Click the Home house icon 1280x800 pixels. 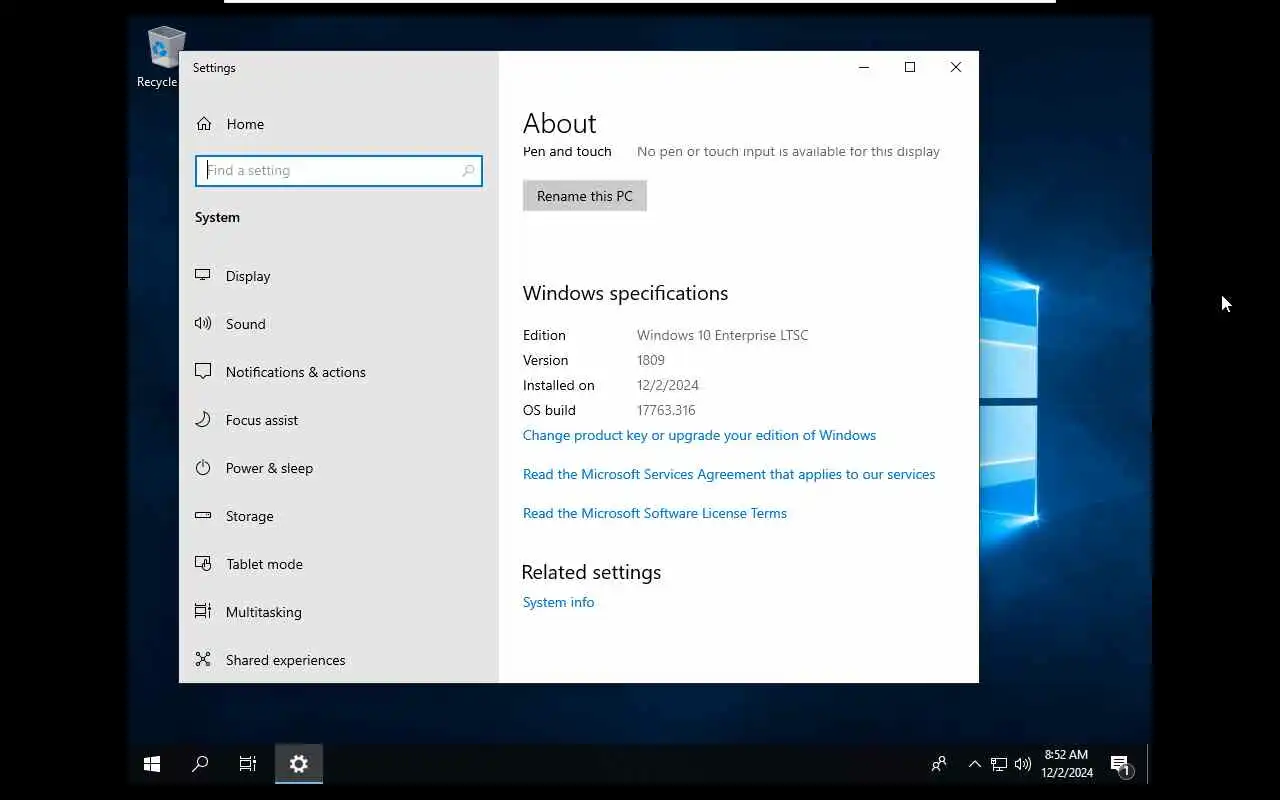(x=204, y=124)
